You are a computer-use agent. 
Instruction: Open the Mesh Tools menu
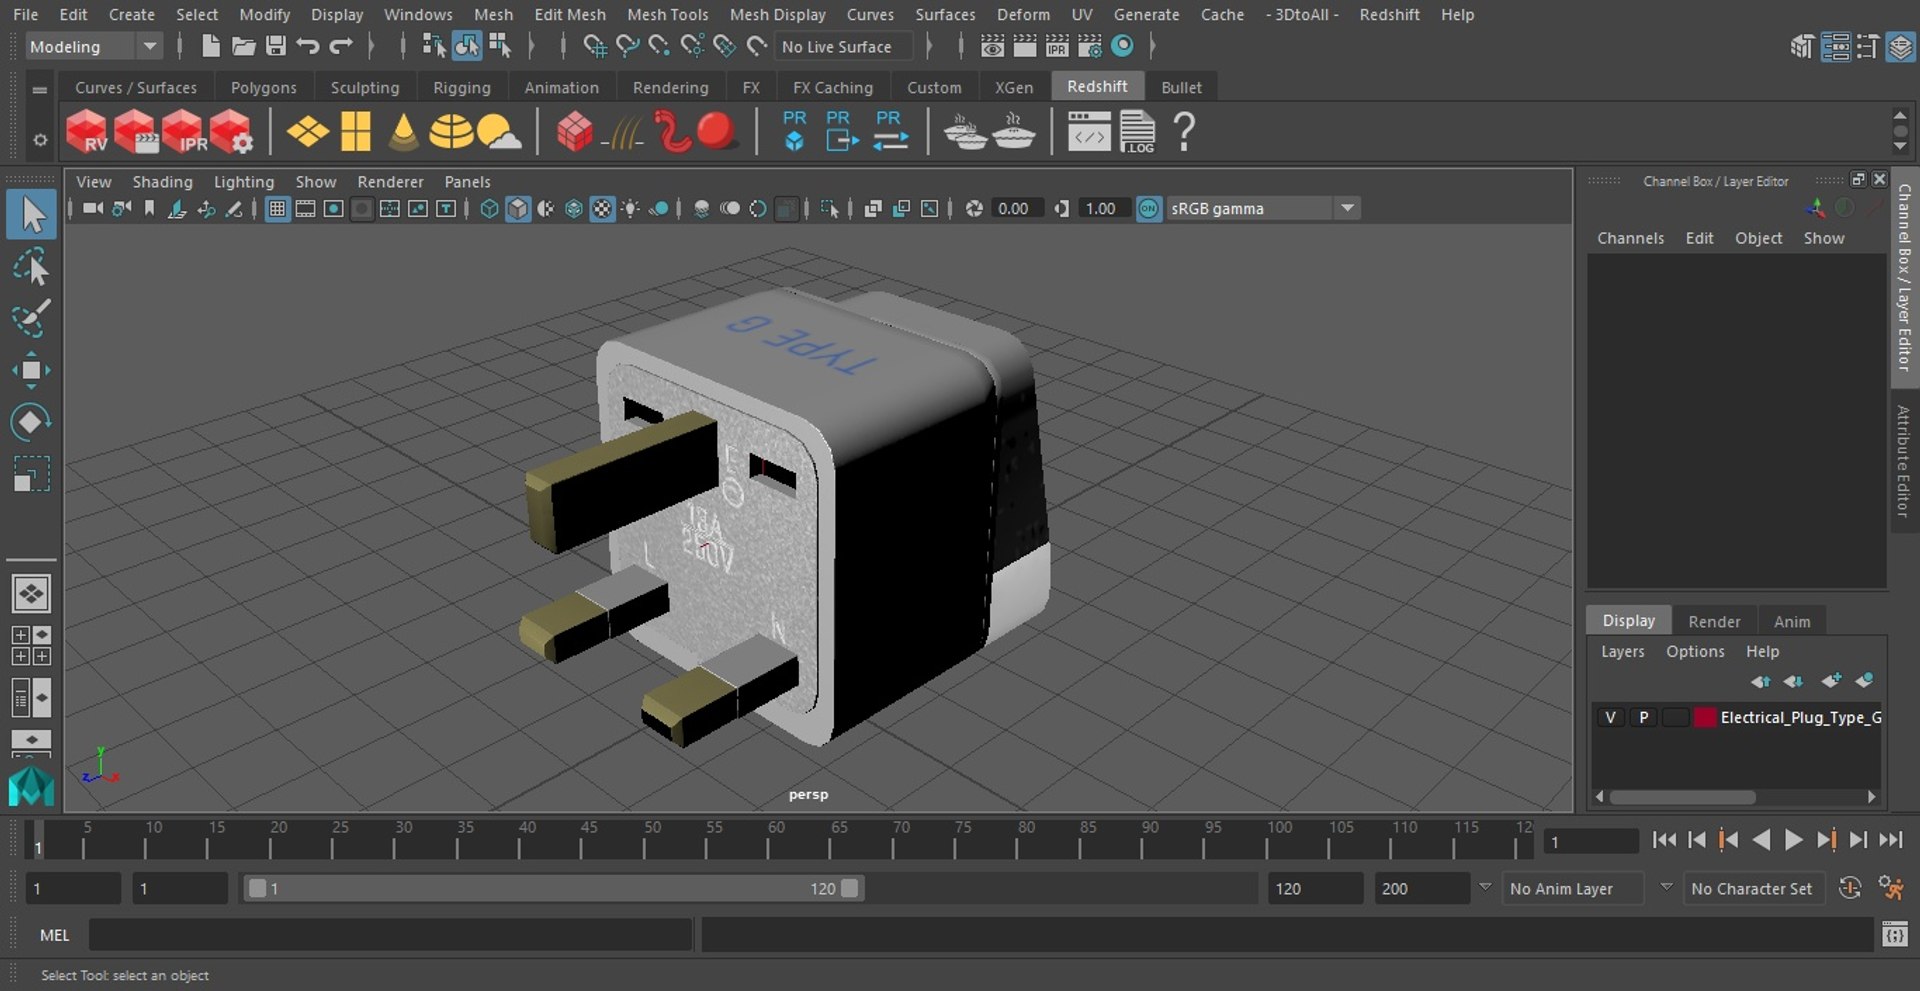(667, 14)
